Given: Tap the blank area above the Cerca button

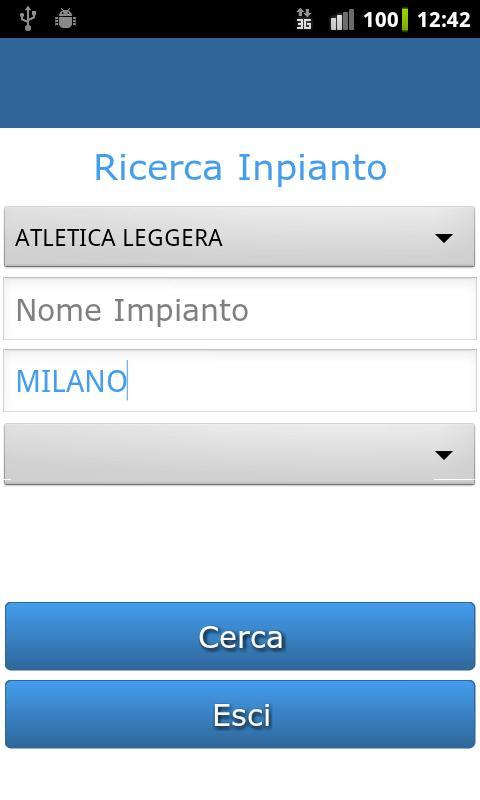Looking at the screenshot, I should (x=240, y=543).
